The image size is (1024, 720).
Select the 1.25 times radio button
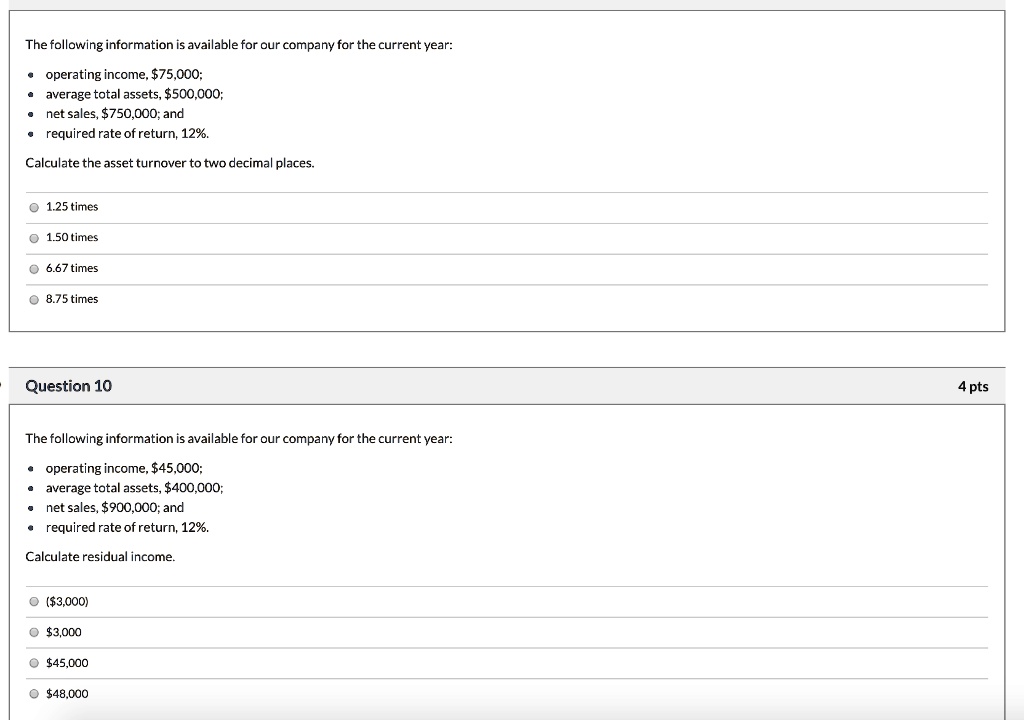pyautogui.click(x=35, y=207)
